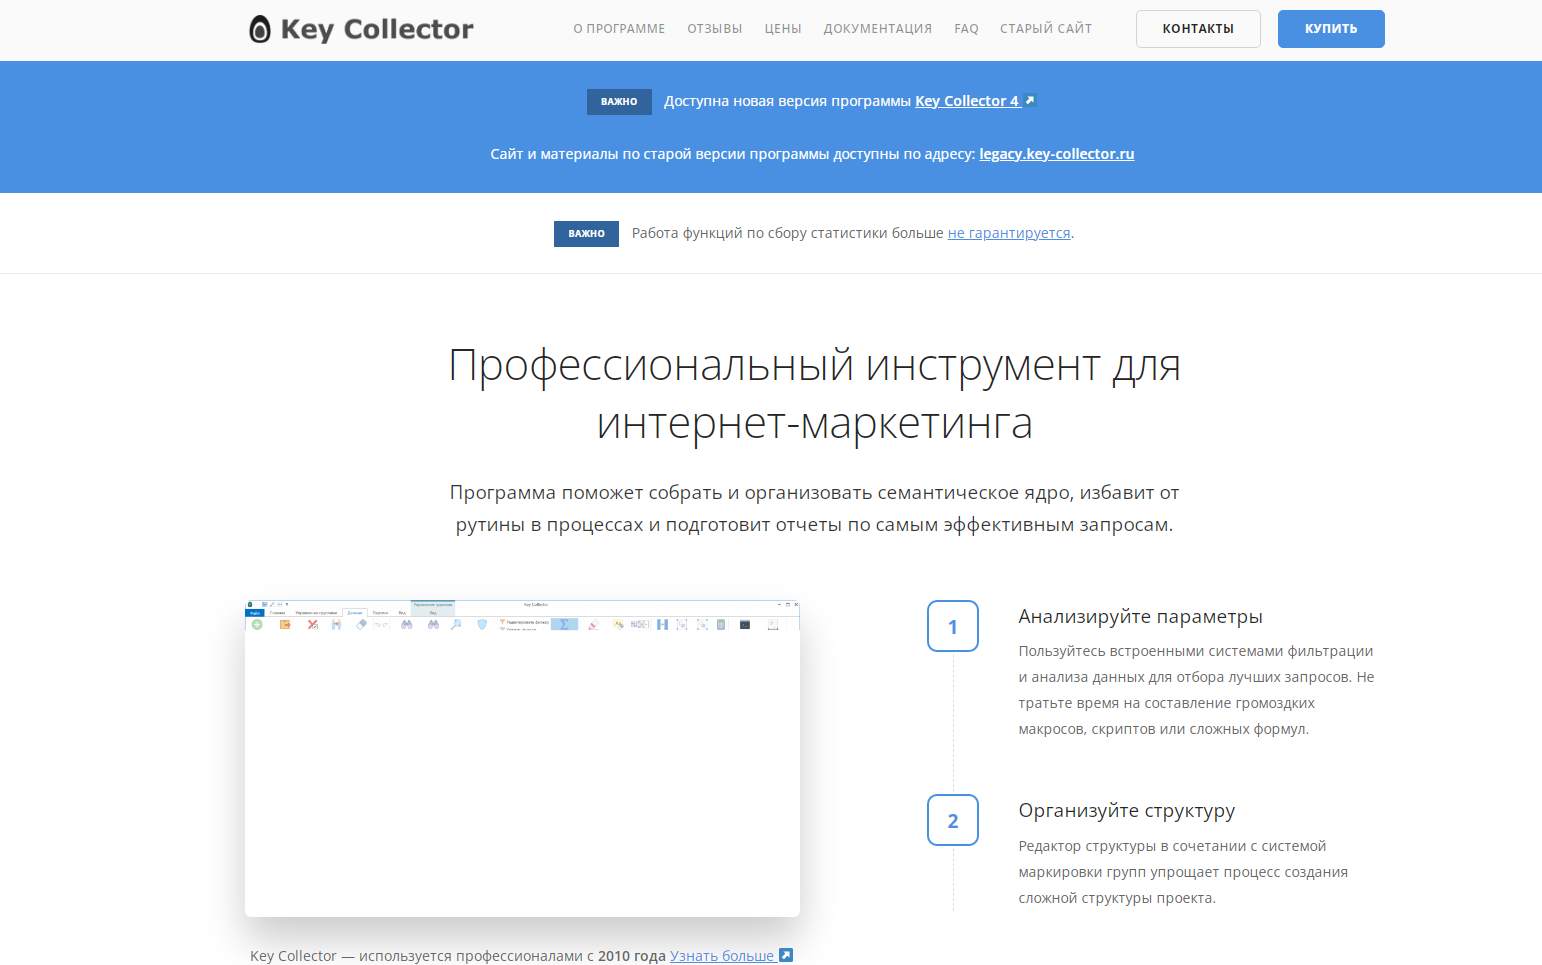Click dark console icon in app screenshot

[745, 624]
